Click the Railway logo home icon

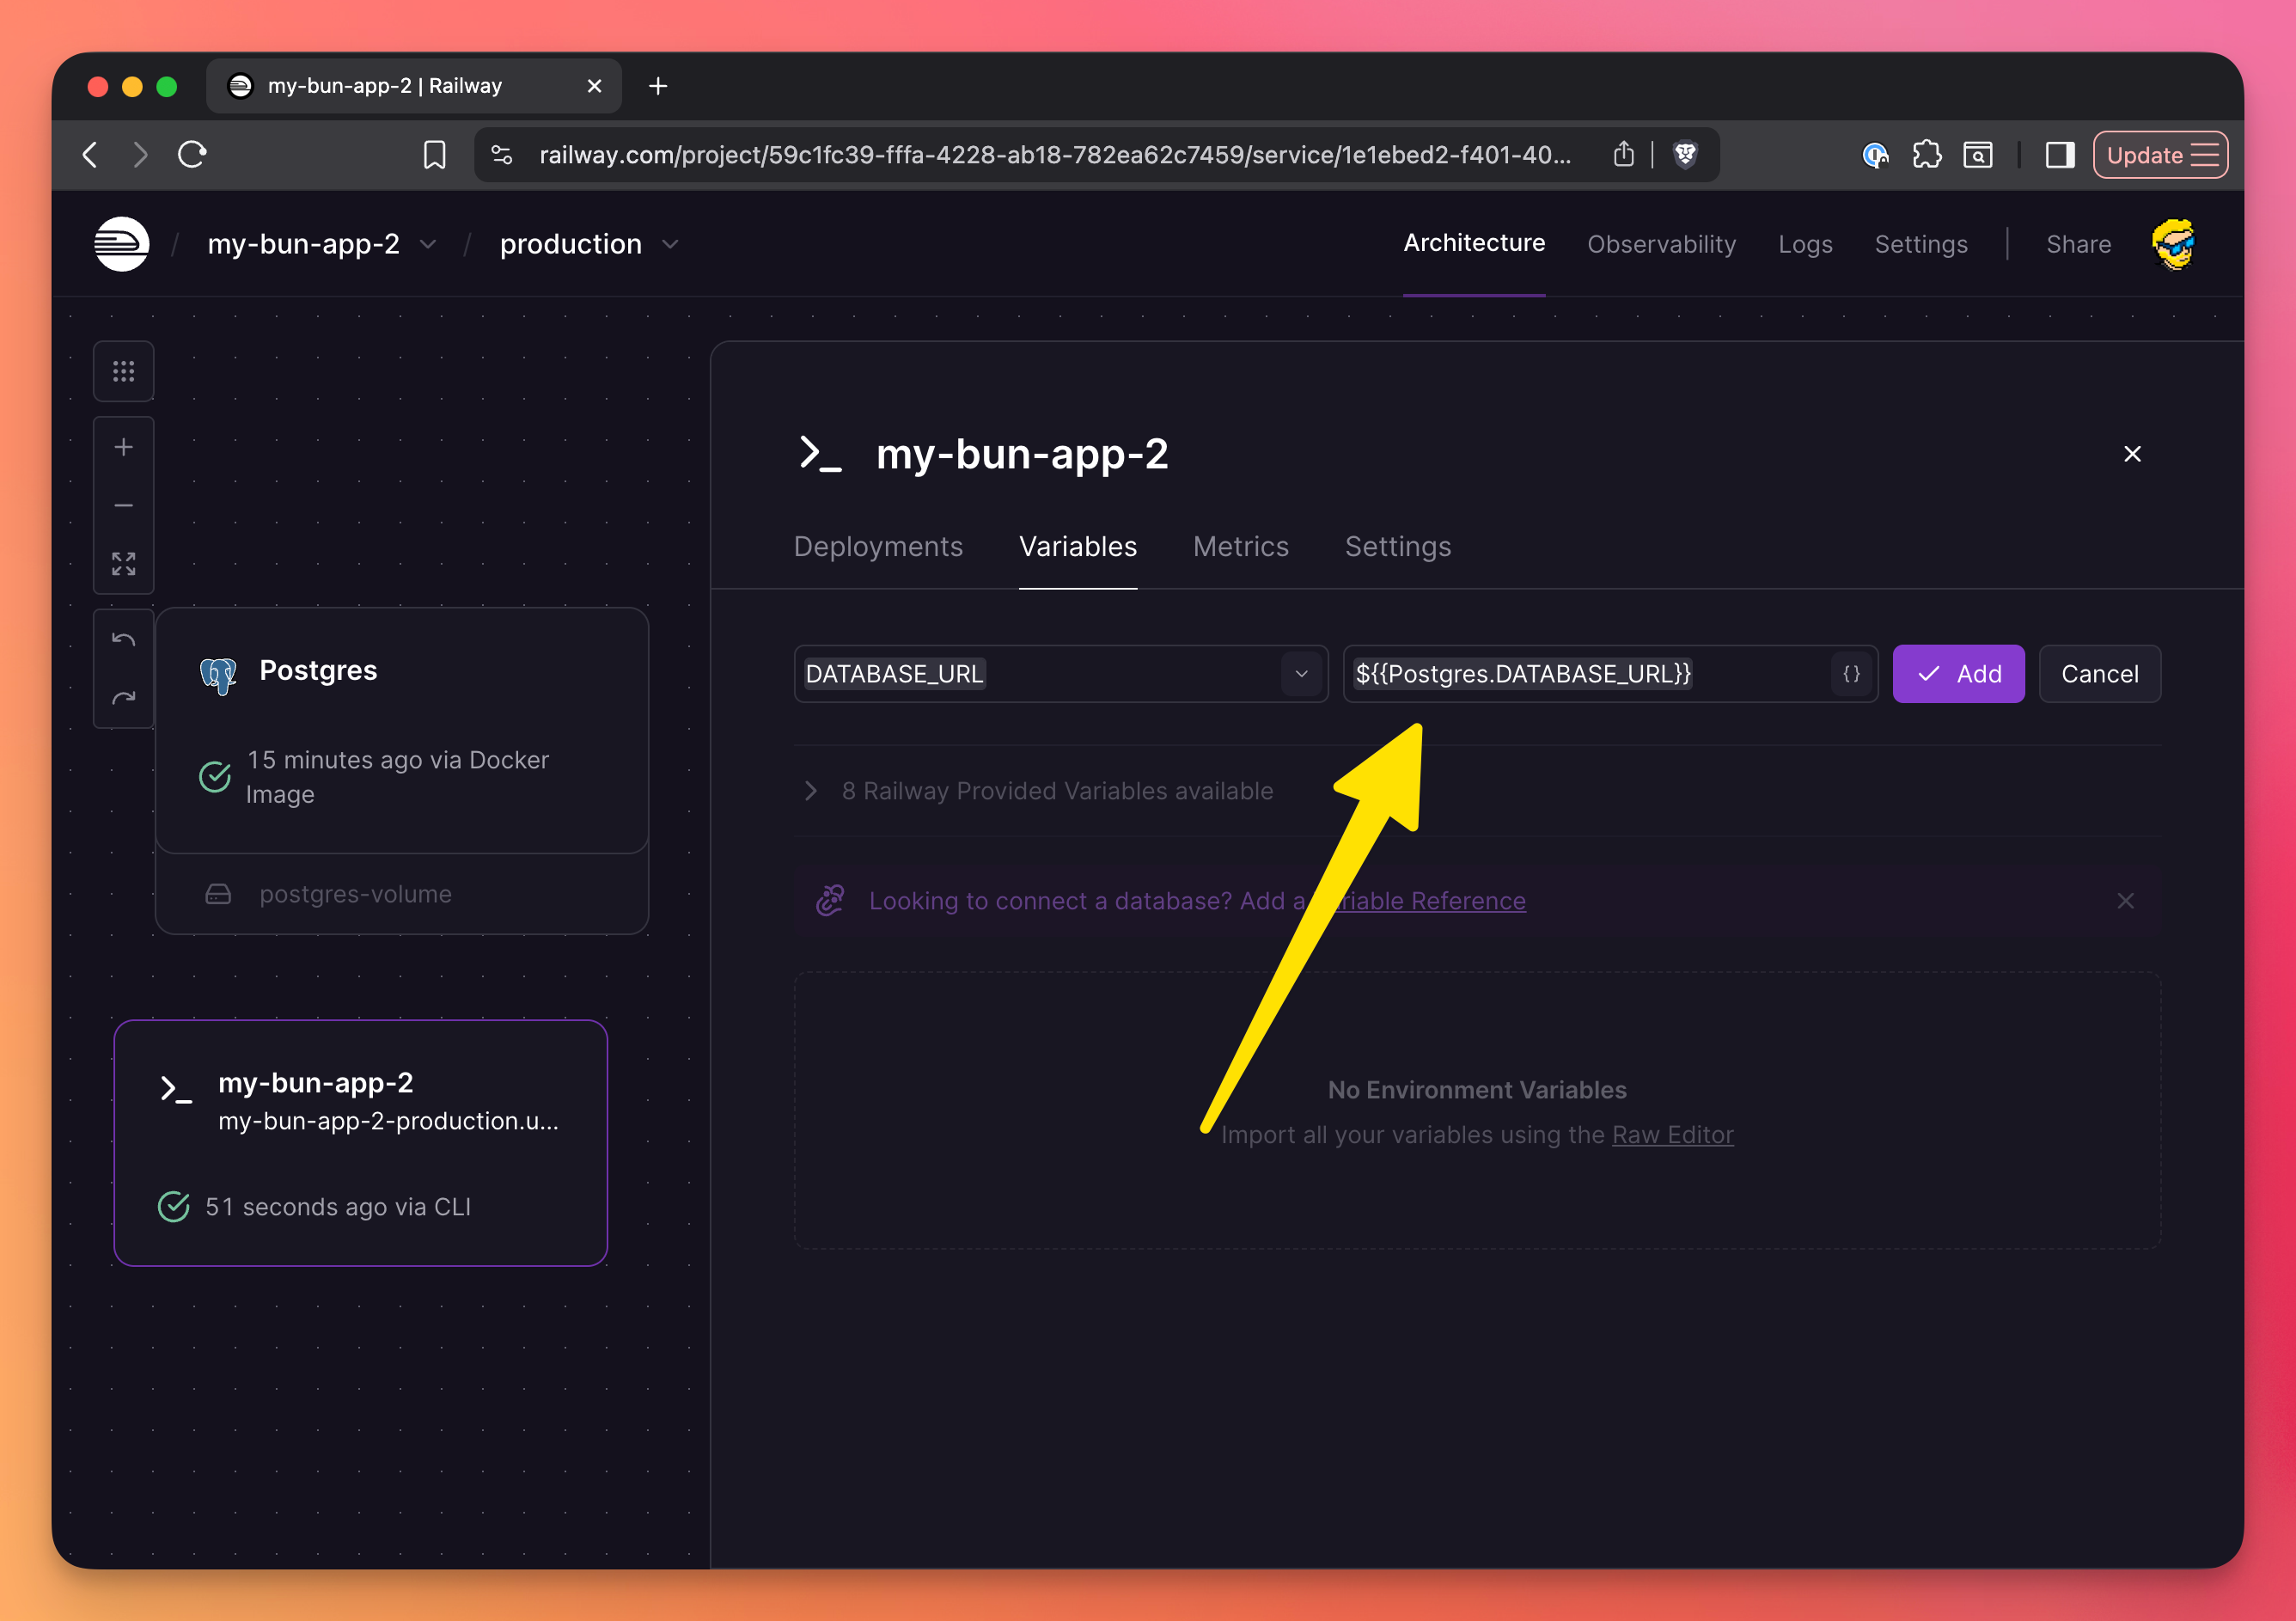coord(121,244)
